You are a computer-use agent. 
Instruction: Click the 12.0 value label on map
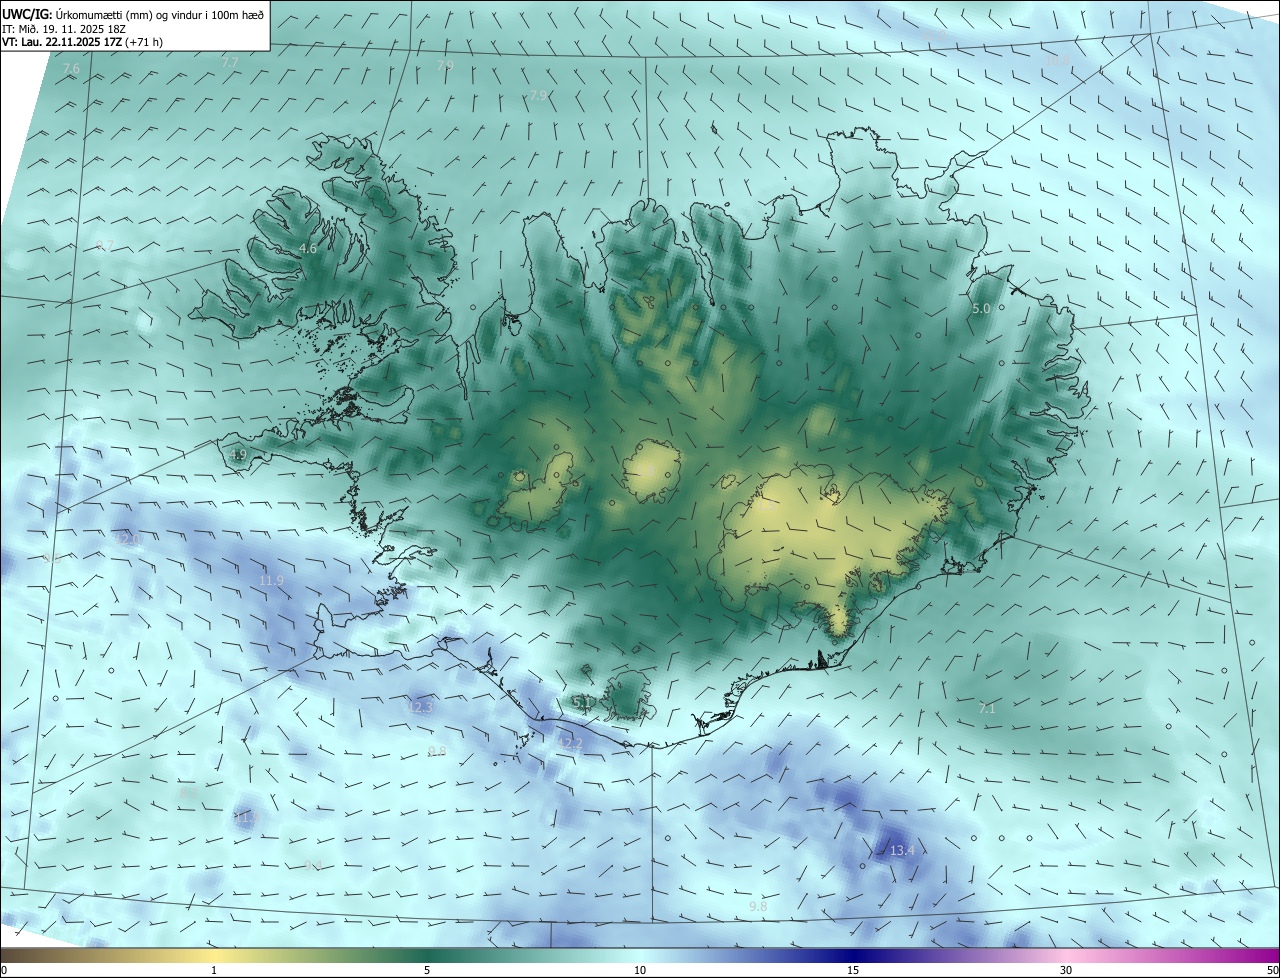pyautogui.click(x=128, y=539)
